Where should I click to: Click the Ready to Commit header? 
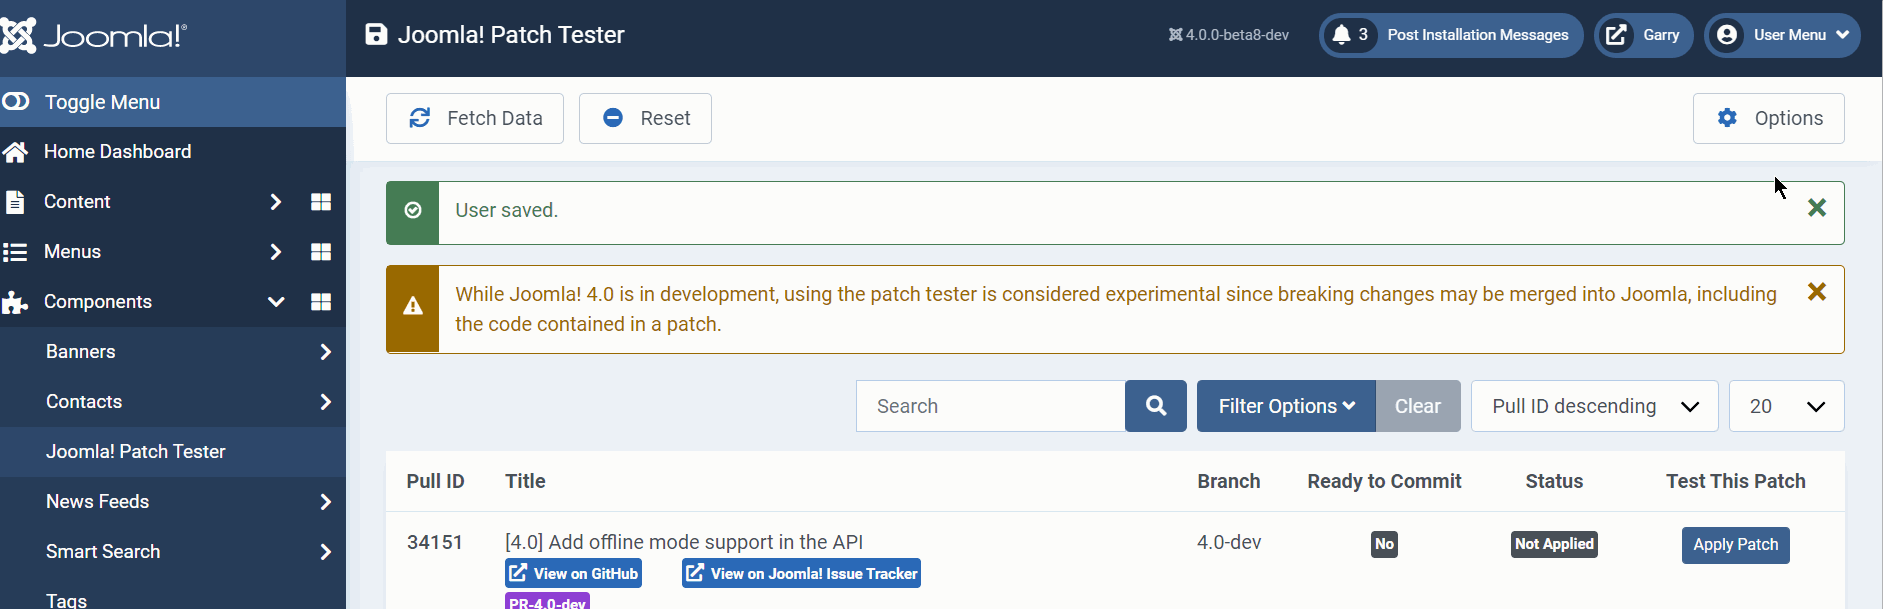click(1384, 481)
